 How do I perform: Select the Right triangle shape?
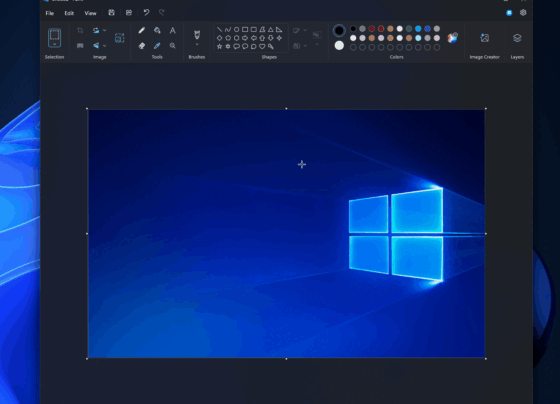point(279,30)
